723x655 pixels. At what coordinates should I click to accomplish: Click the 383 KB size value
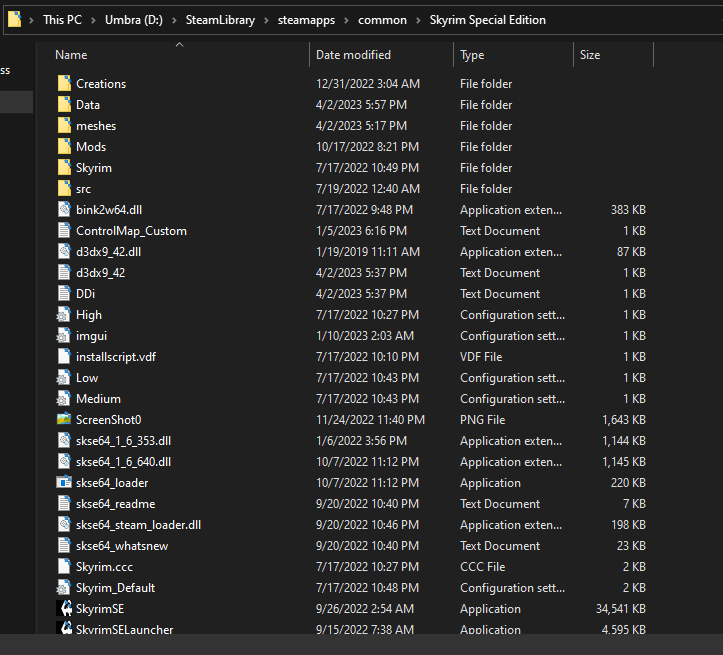(628, 209)
